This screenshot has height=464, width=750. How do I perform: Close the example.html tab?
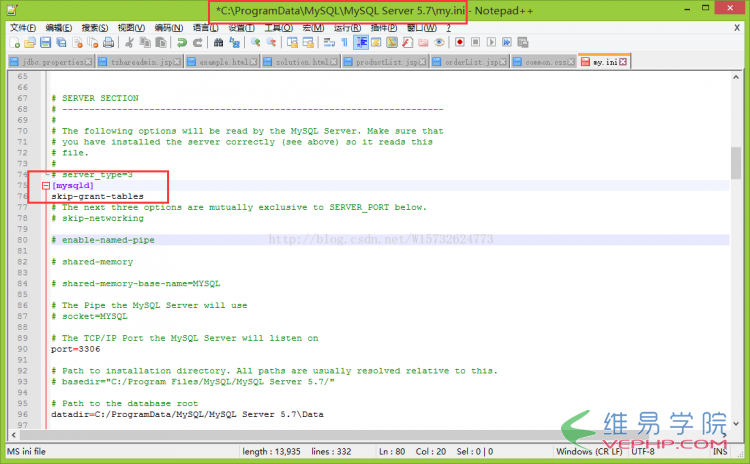pyautogui.click(x=253, y=62)
